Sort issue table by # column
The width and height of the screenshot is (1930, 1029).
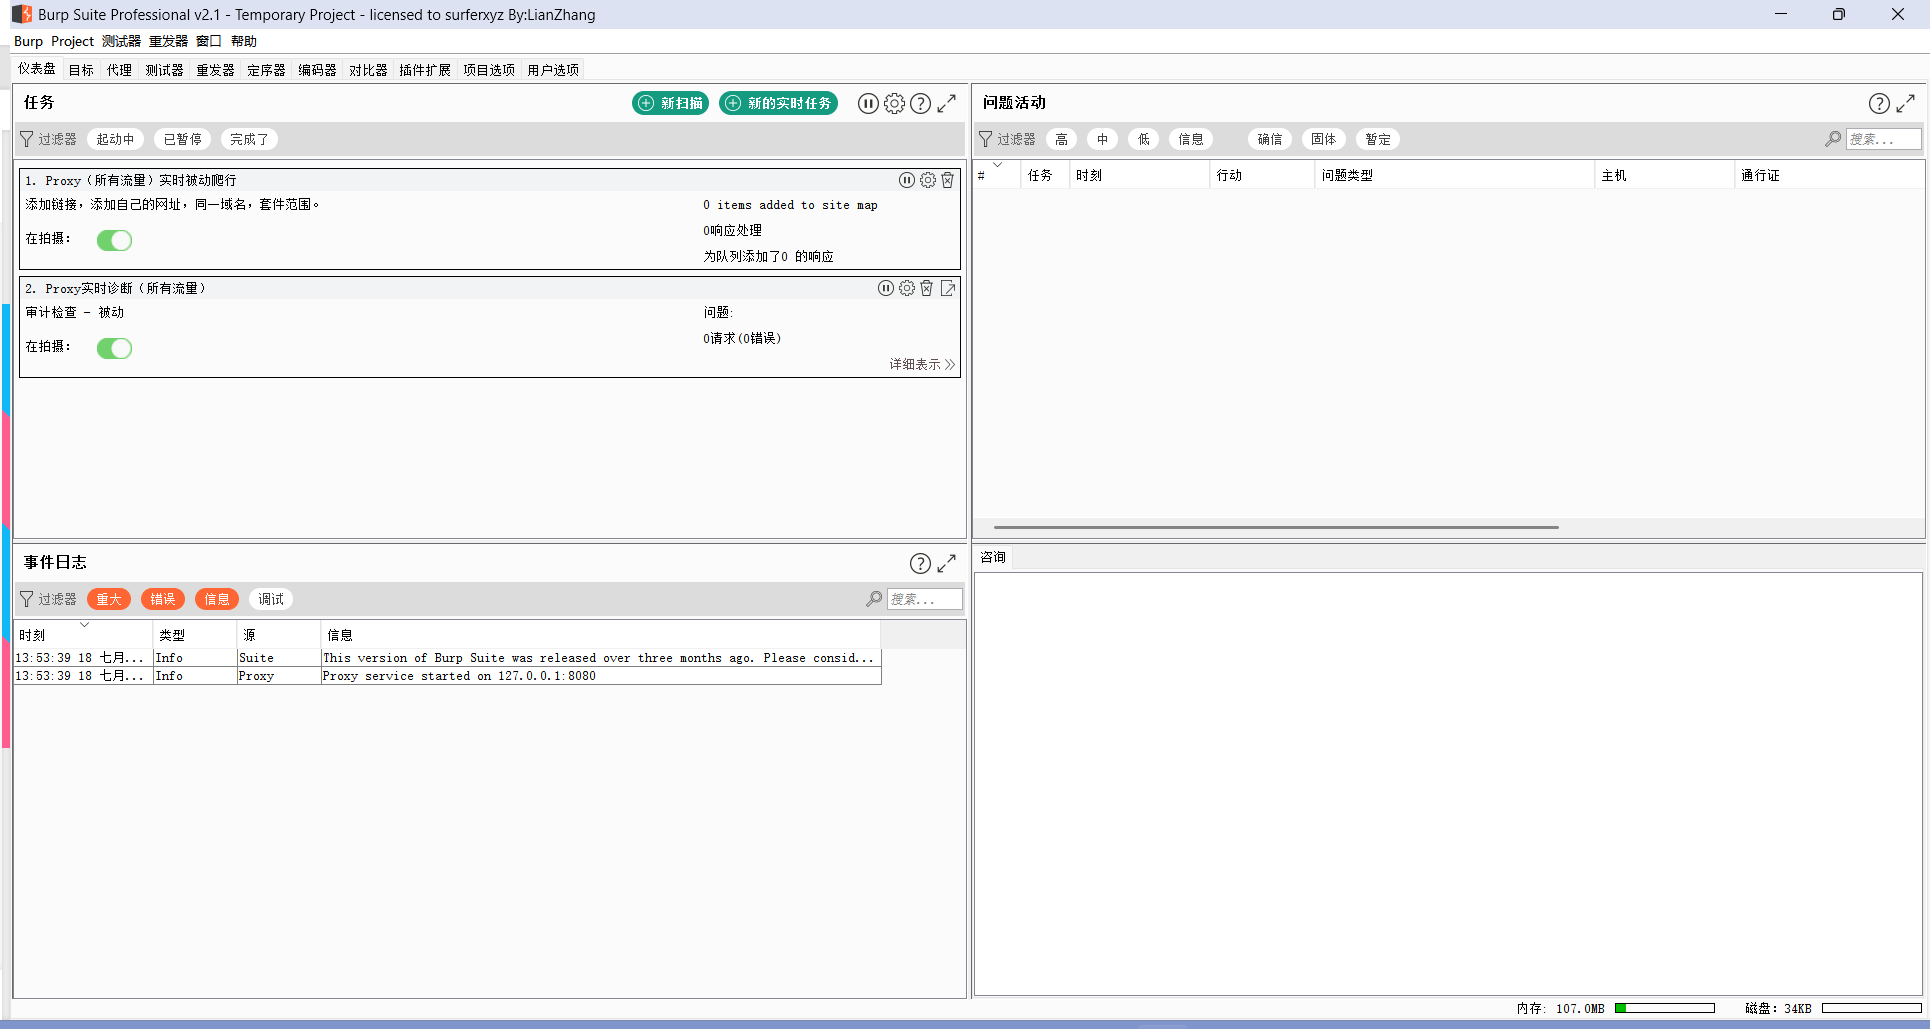click(x=998, y=175)
